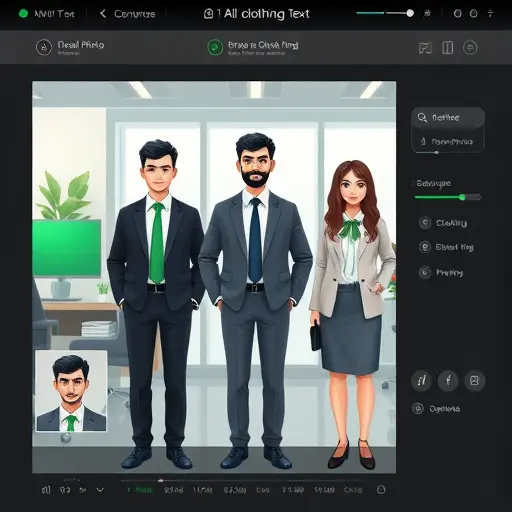Viewport: 512px width, 512px height.
Task: Click the green status dot in the top bar
Action: (x=23, y=14)
